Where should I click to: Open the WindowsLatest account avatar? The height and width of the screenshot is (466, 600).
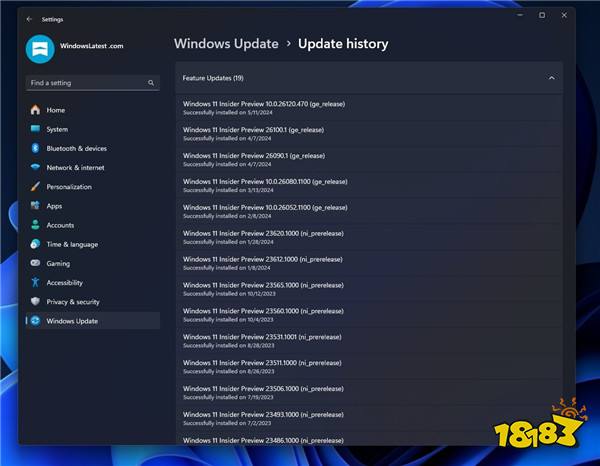[40, 49]
